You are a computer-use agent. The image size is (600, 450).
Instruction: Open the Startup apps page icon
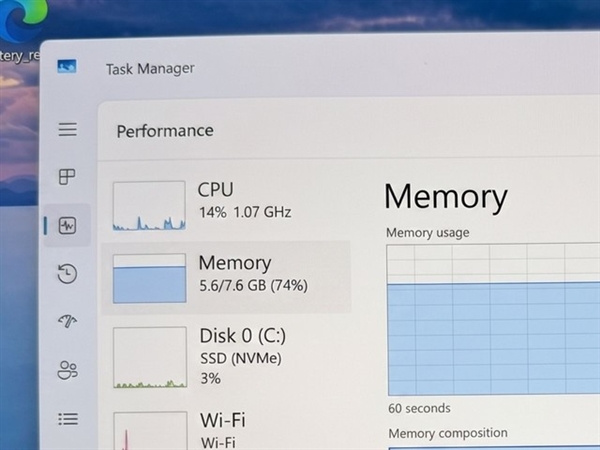(67, 321)
